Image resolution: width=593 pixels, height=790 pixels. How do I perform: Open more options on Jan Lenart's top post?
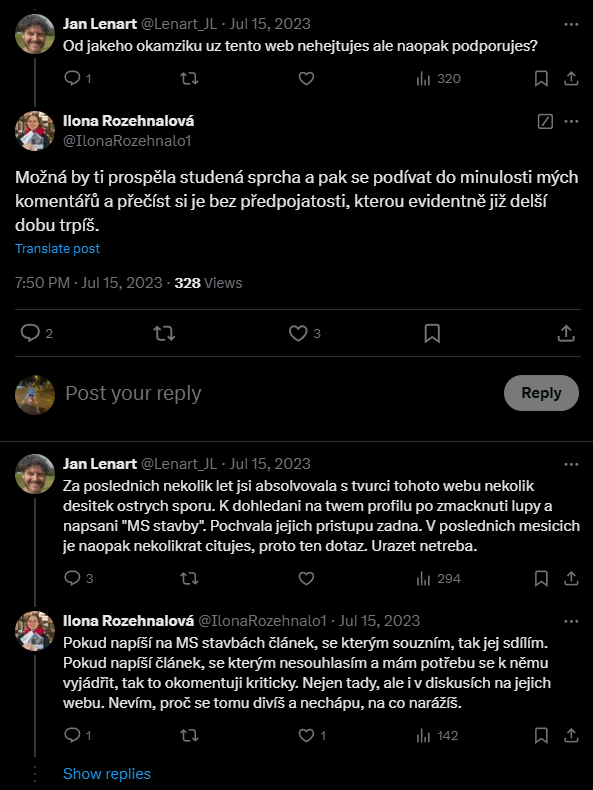571,24
